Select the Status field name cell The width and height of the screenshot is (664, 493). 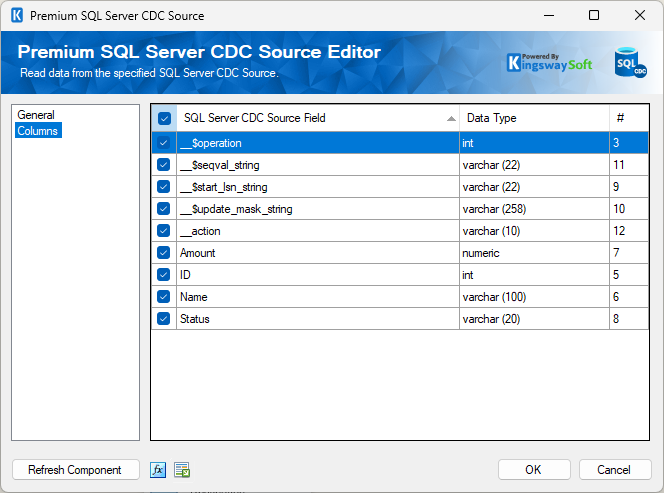point(318,319)
